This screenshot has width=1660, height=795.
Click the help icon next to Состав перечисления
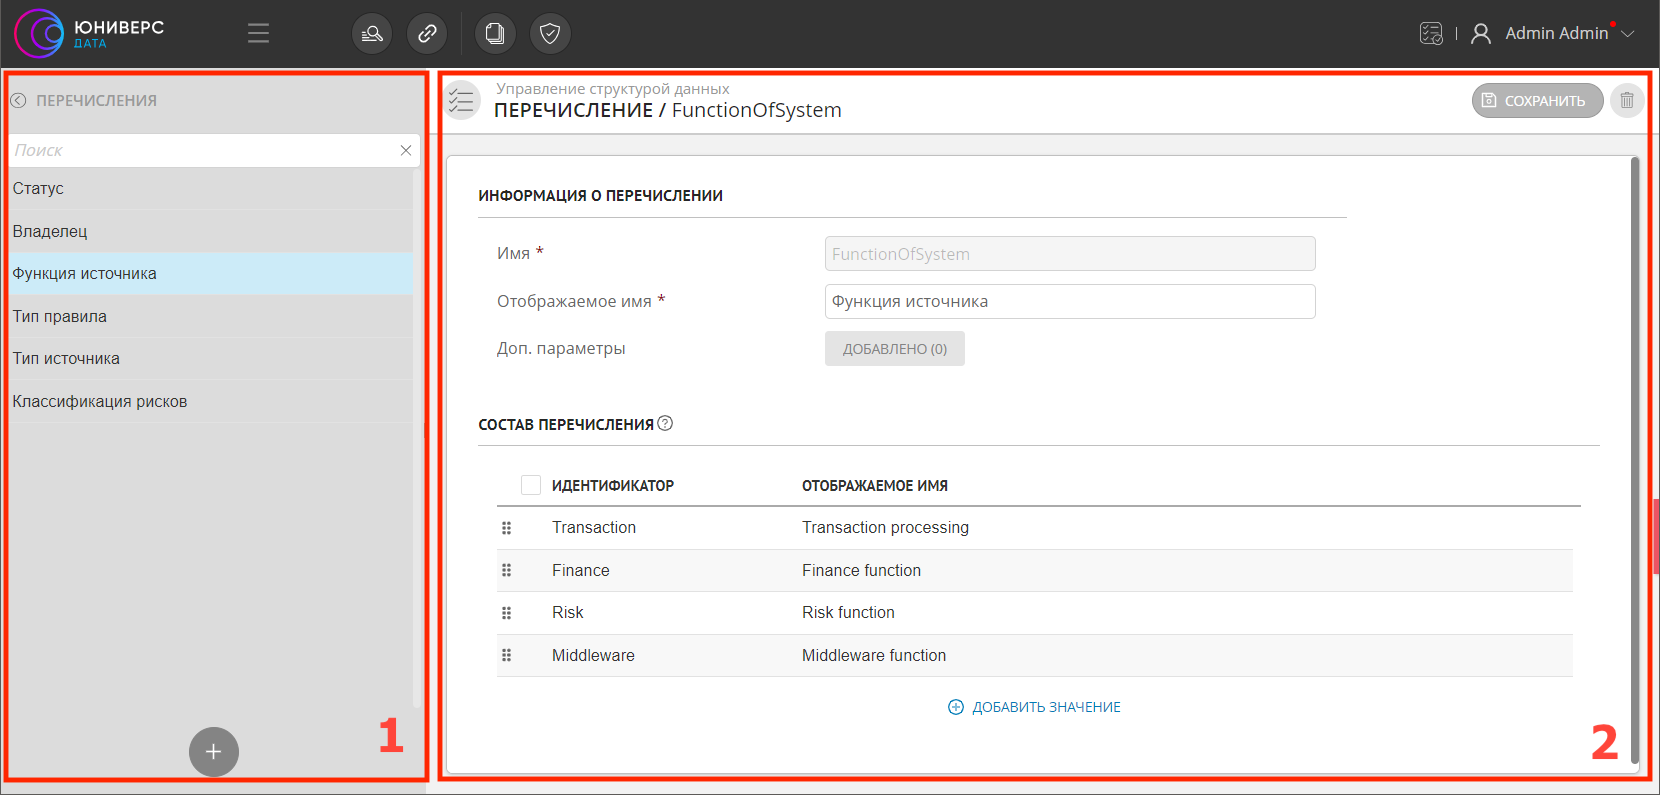point(666,424)
